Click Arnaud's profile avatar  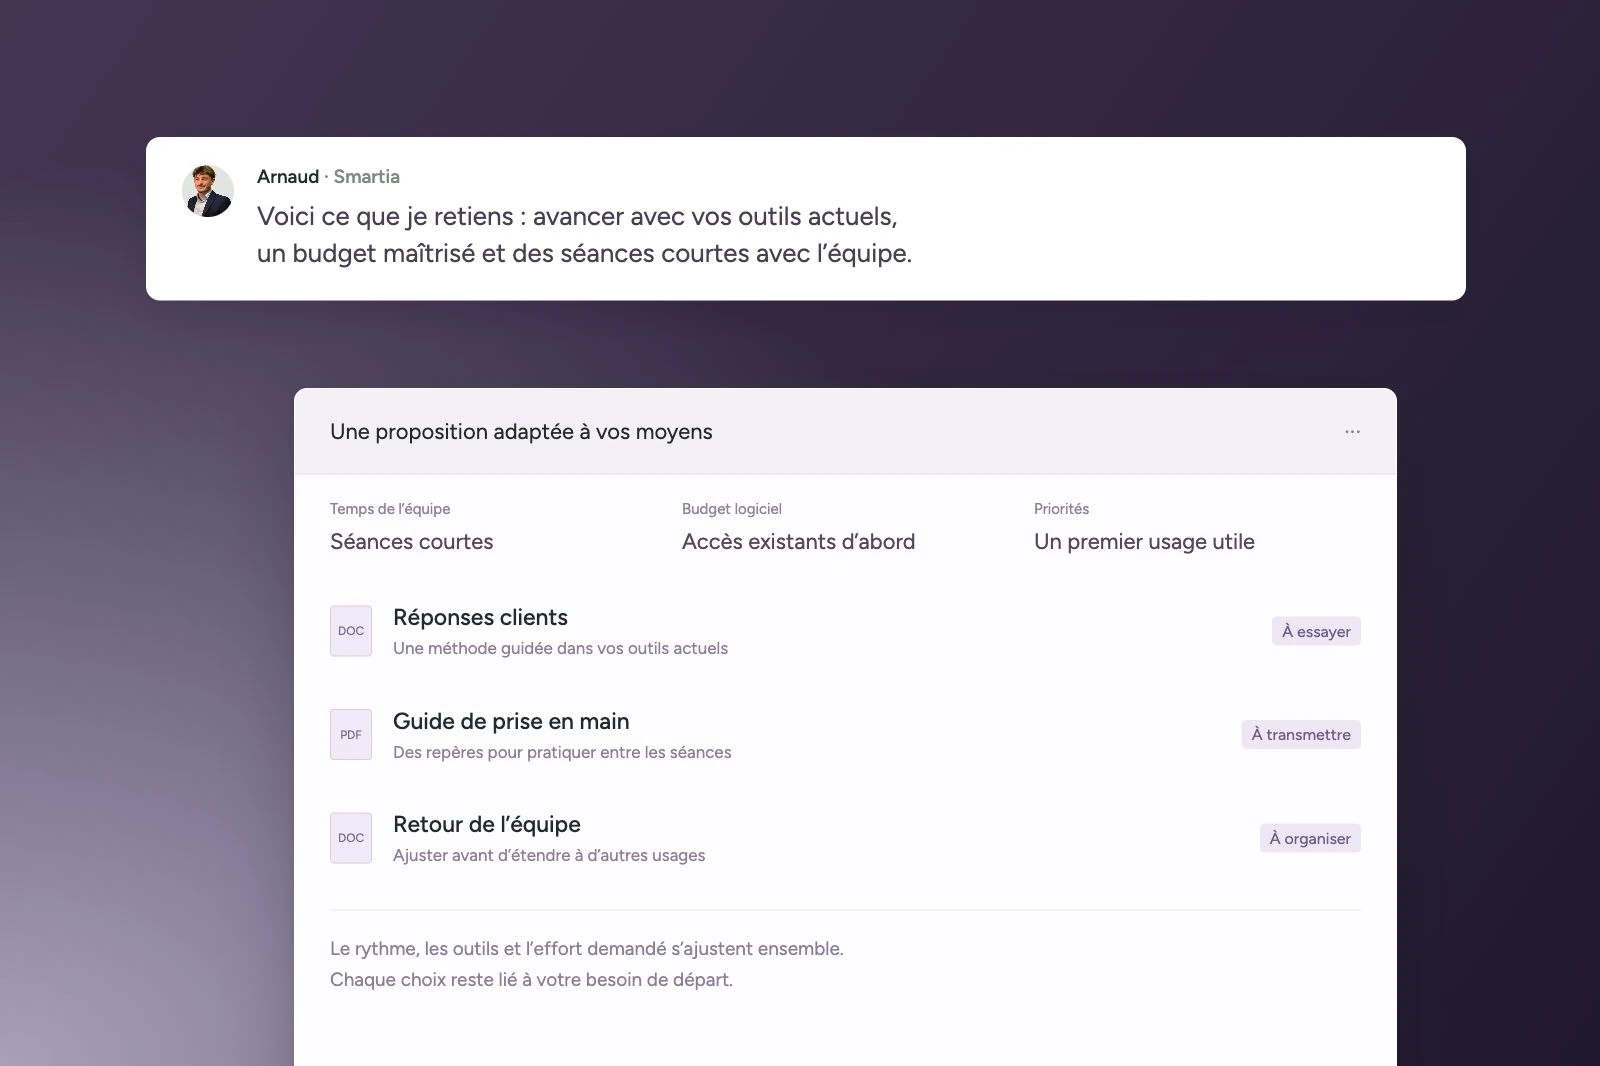click(x=208, y=191)
